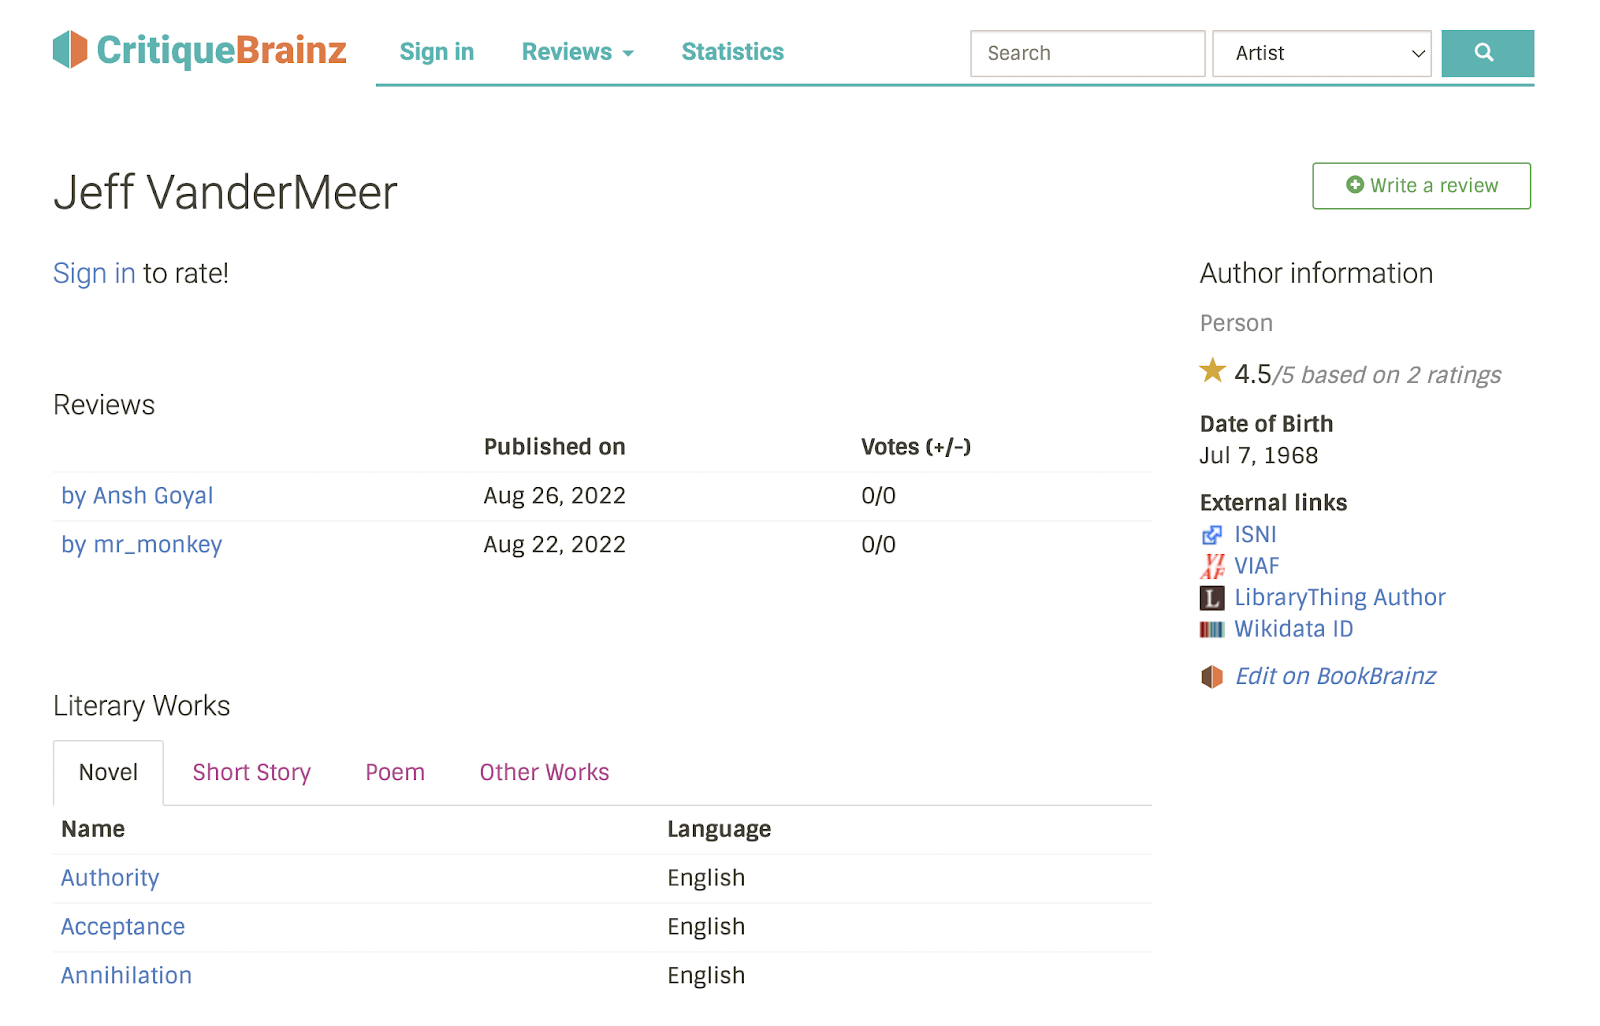1600x1026 pixels.
Task: Follow the Edit on BookBrainz link
Action: click(x=1335, y=677)
